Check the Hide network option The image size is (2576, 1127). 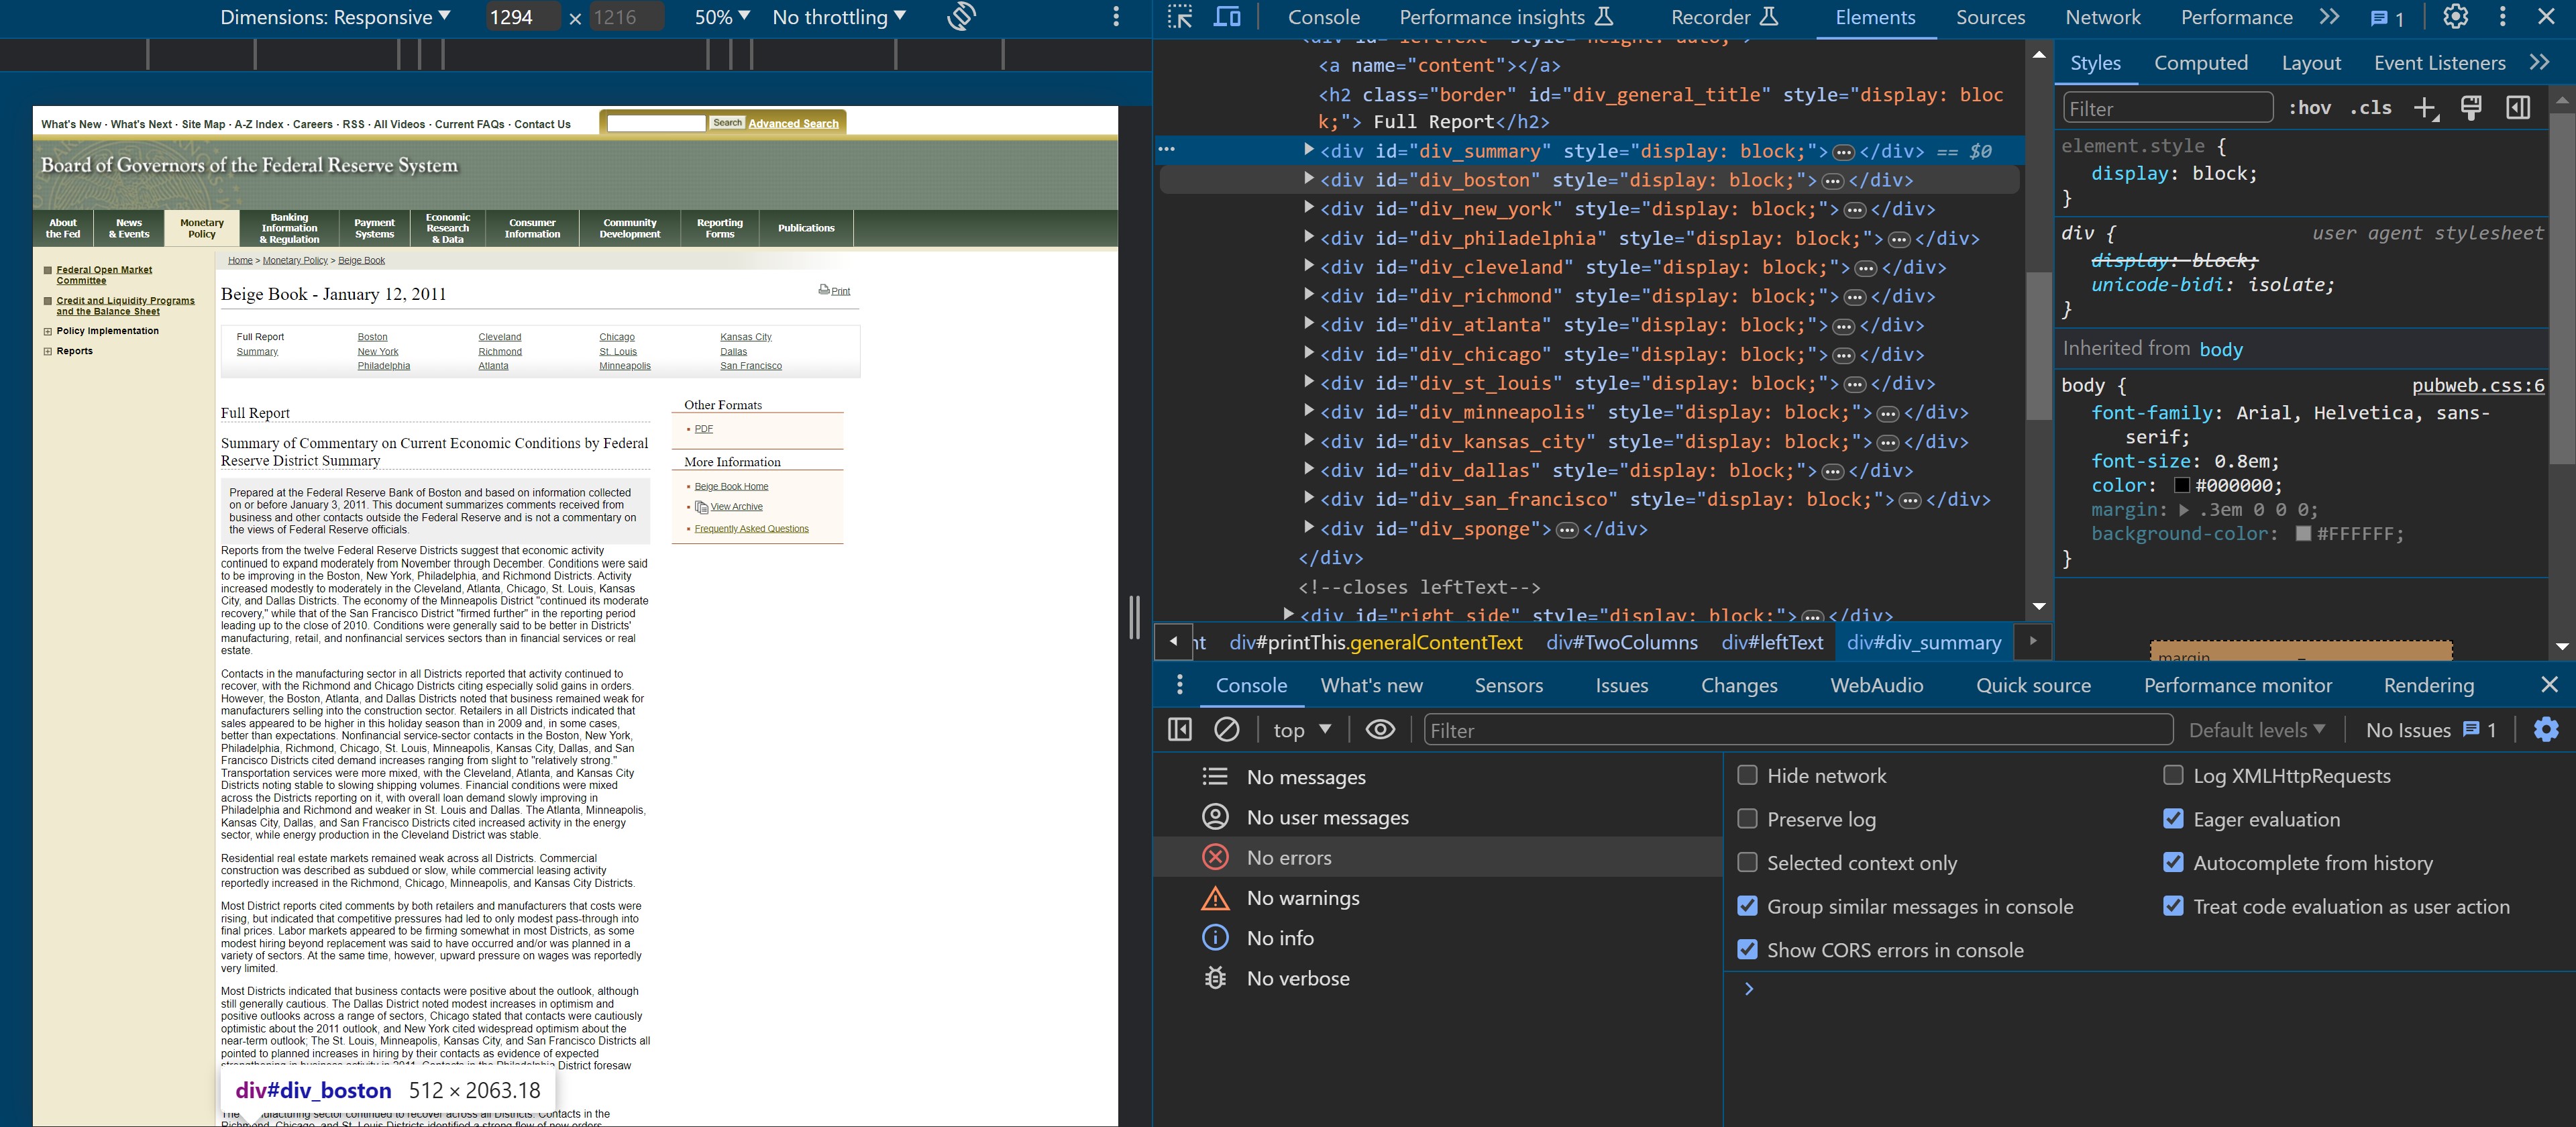pos(1747,775)
